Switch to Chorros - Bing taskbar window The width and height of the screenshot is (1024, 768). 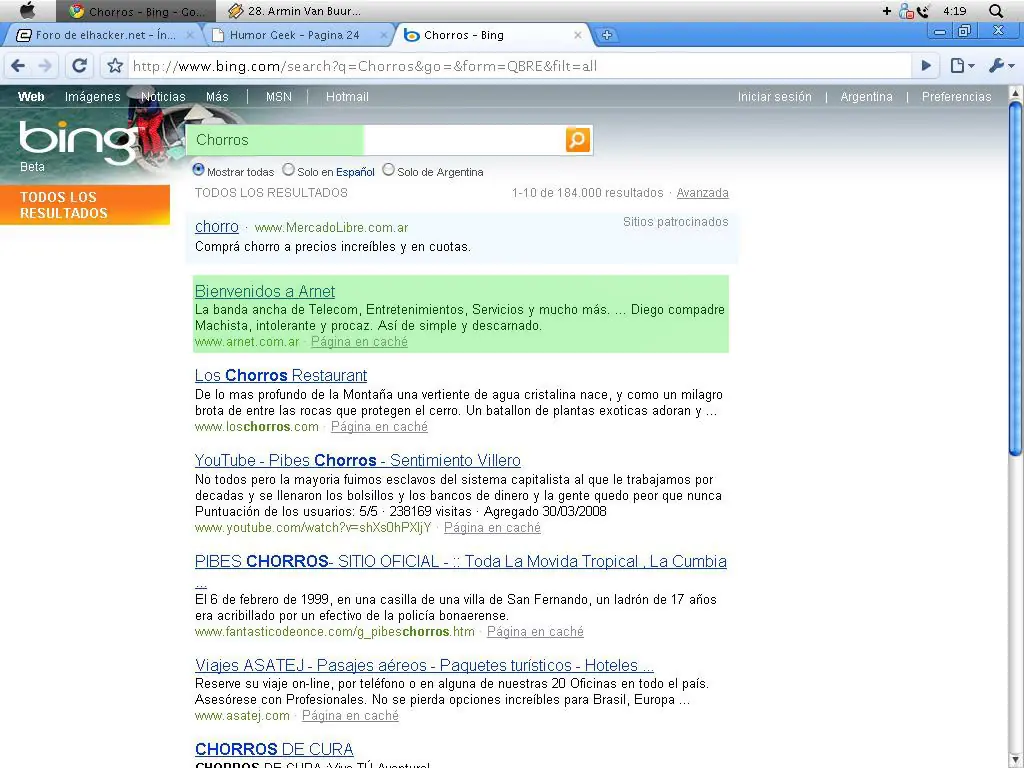(136, 11)
